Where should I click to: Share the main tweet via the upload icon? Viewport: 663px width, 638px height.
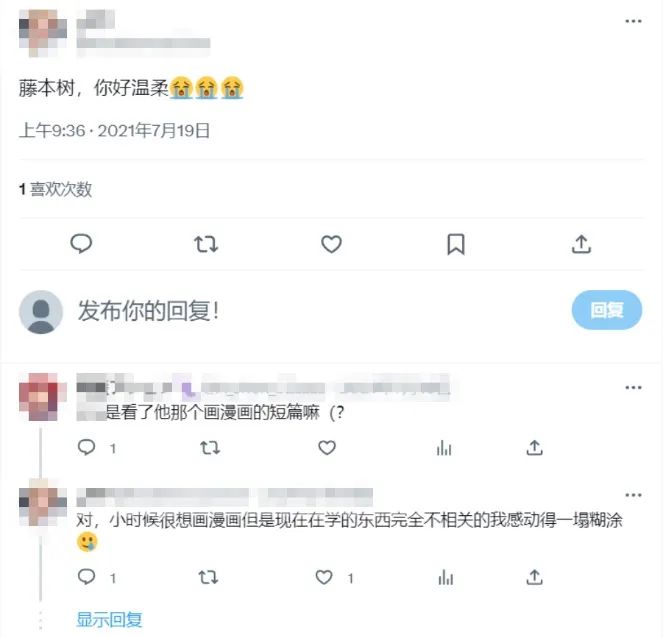[x=581, y=244]
